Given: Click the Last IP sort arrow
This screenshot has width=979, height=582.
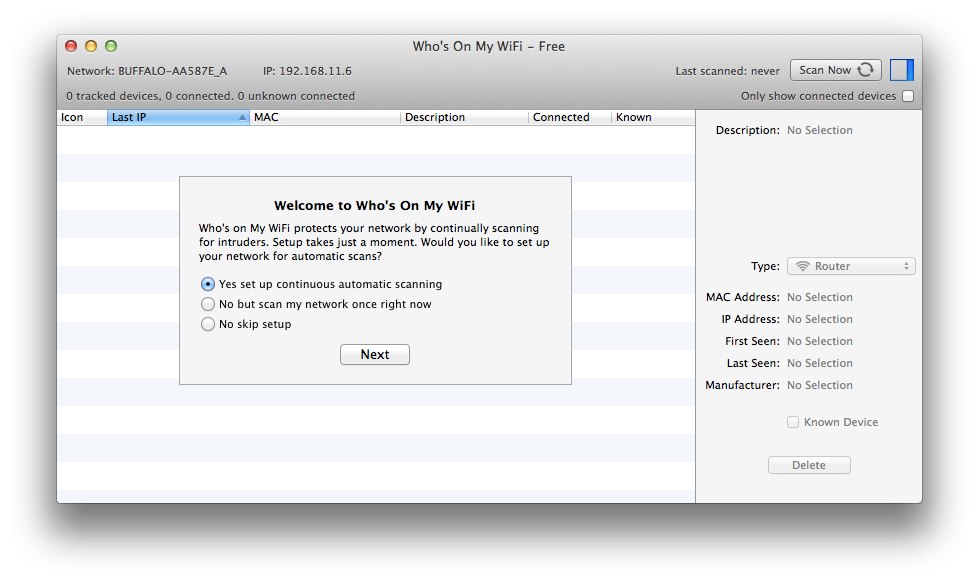Looking at the screenshot, I should tap(242, 117).
